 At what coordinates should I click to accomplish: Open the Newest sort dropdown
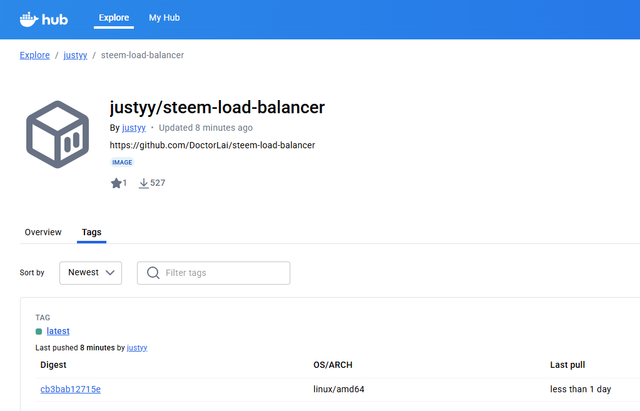pos(90,272)
